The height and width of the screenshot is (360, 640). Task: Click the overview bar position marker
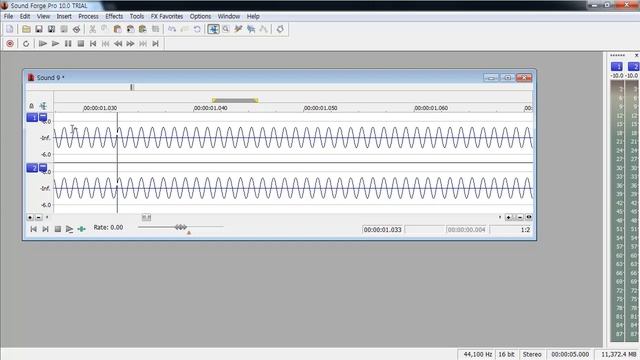pos(131,87)
